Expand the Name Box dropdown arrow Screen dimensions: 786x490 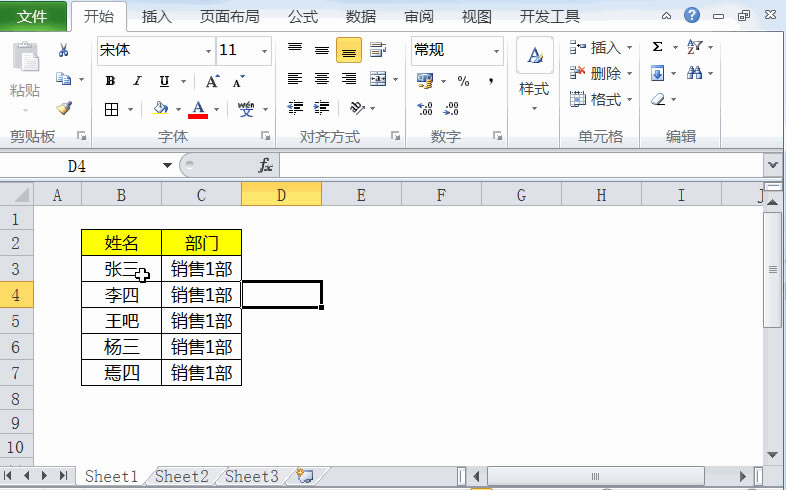[167, 165]
